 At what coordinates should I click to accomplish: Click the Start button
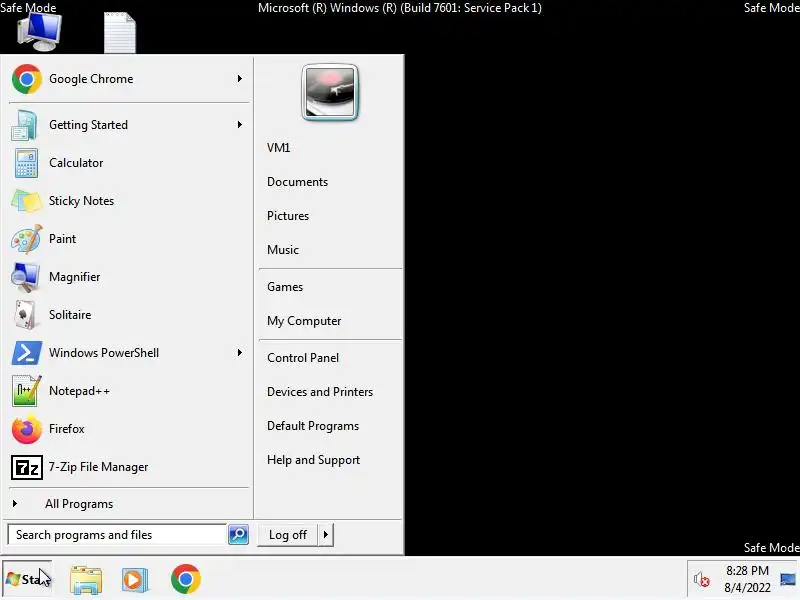[x=27, y=579]
